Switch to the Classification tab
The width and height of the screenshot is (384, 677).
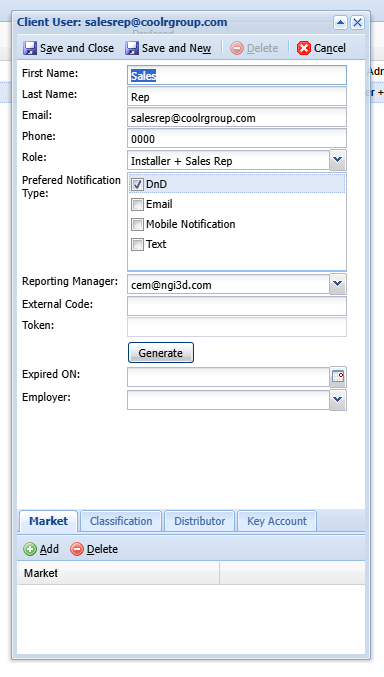[121, 521]
